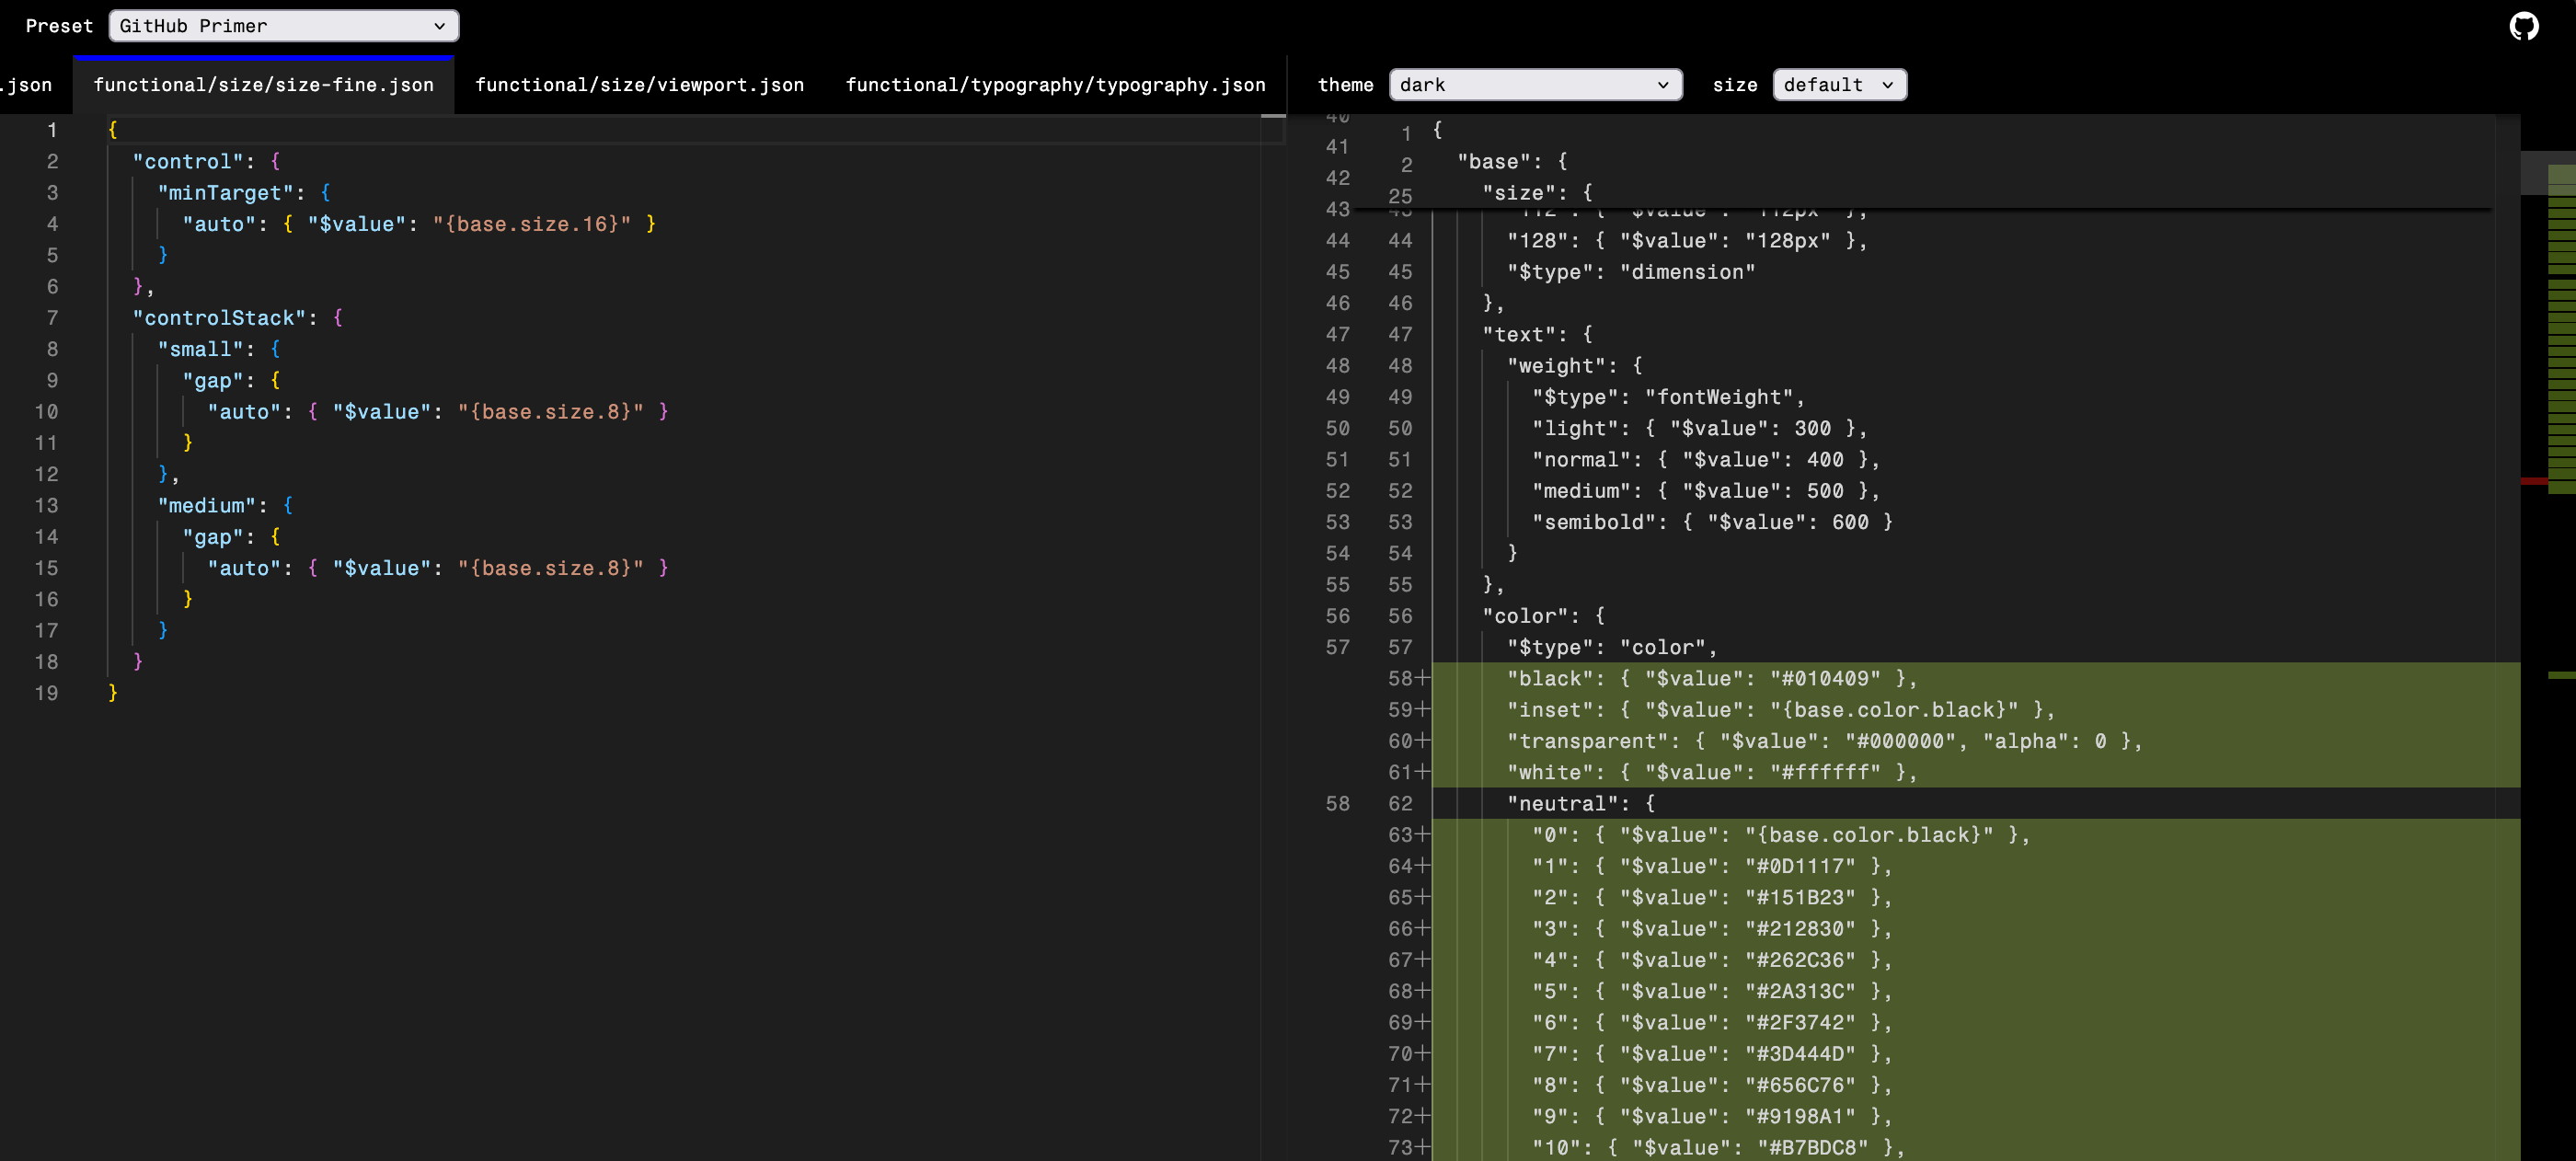This screenshot has height=1161, width=2576.
Task: Open the theme dropdown set to dark
Action: pos(1535,85)
